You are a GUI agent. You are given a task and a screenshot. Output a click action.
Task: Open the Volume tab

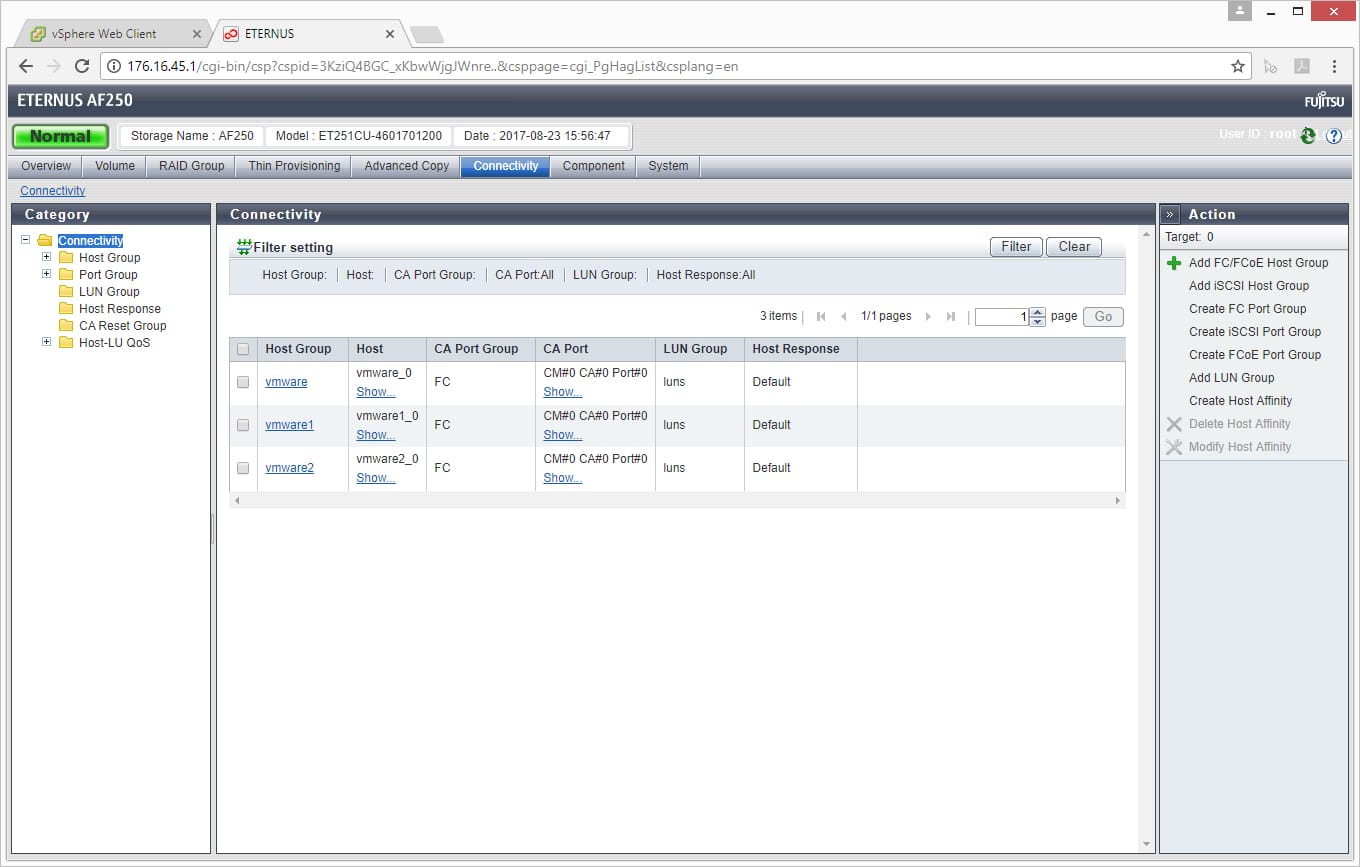click(x=115, y=166)
